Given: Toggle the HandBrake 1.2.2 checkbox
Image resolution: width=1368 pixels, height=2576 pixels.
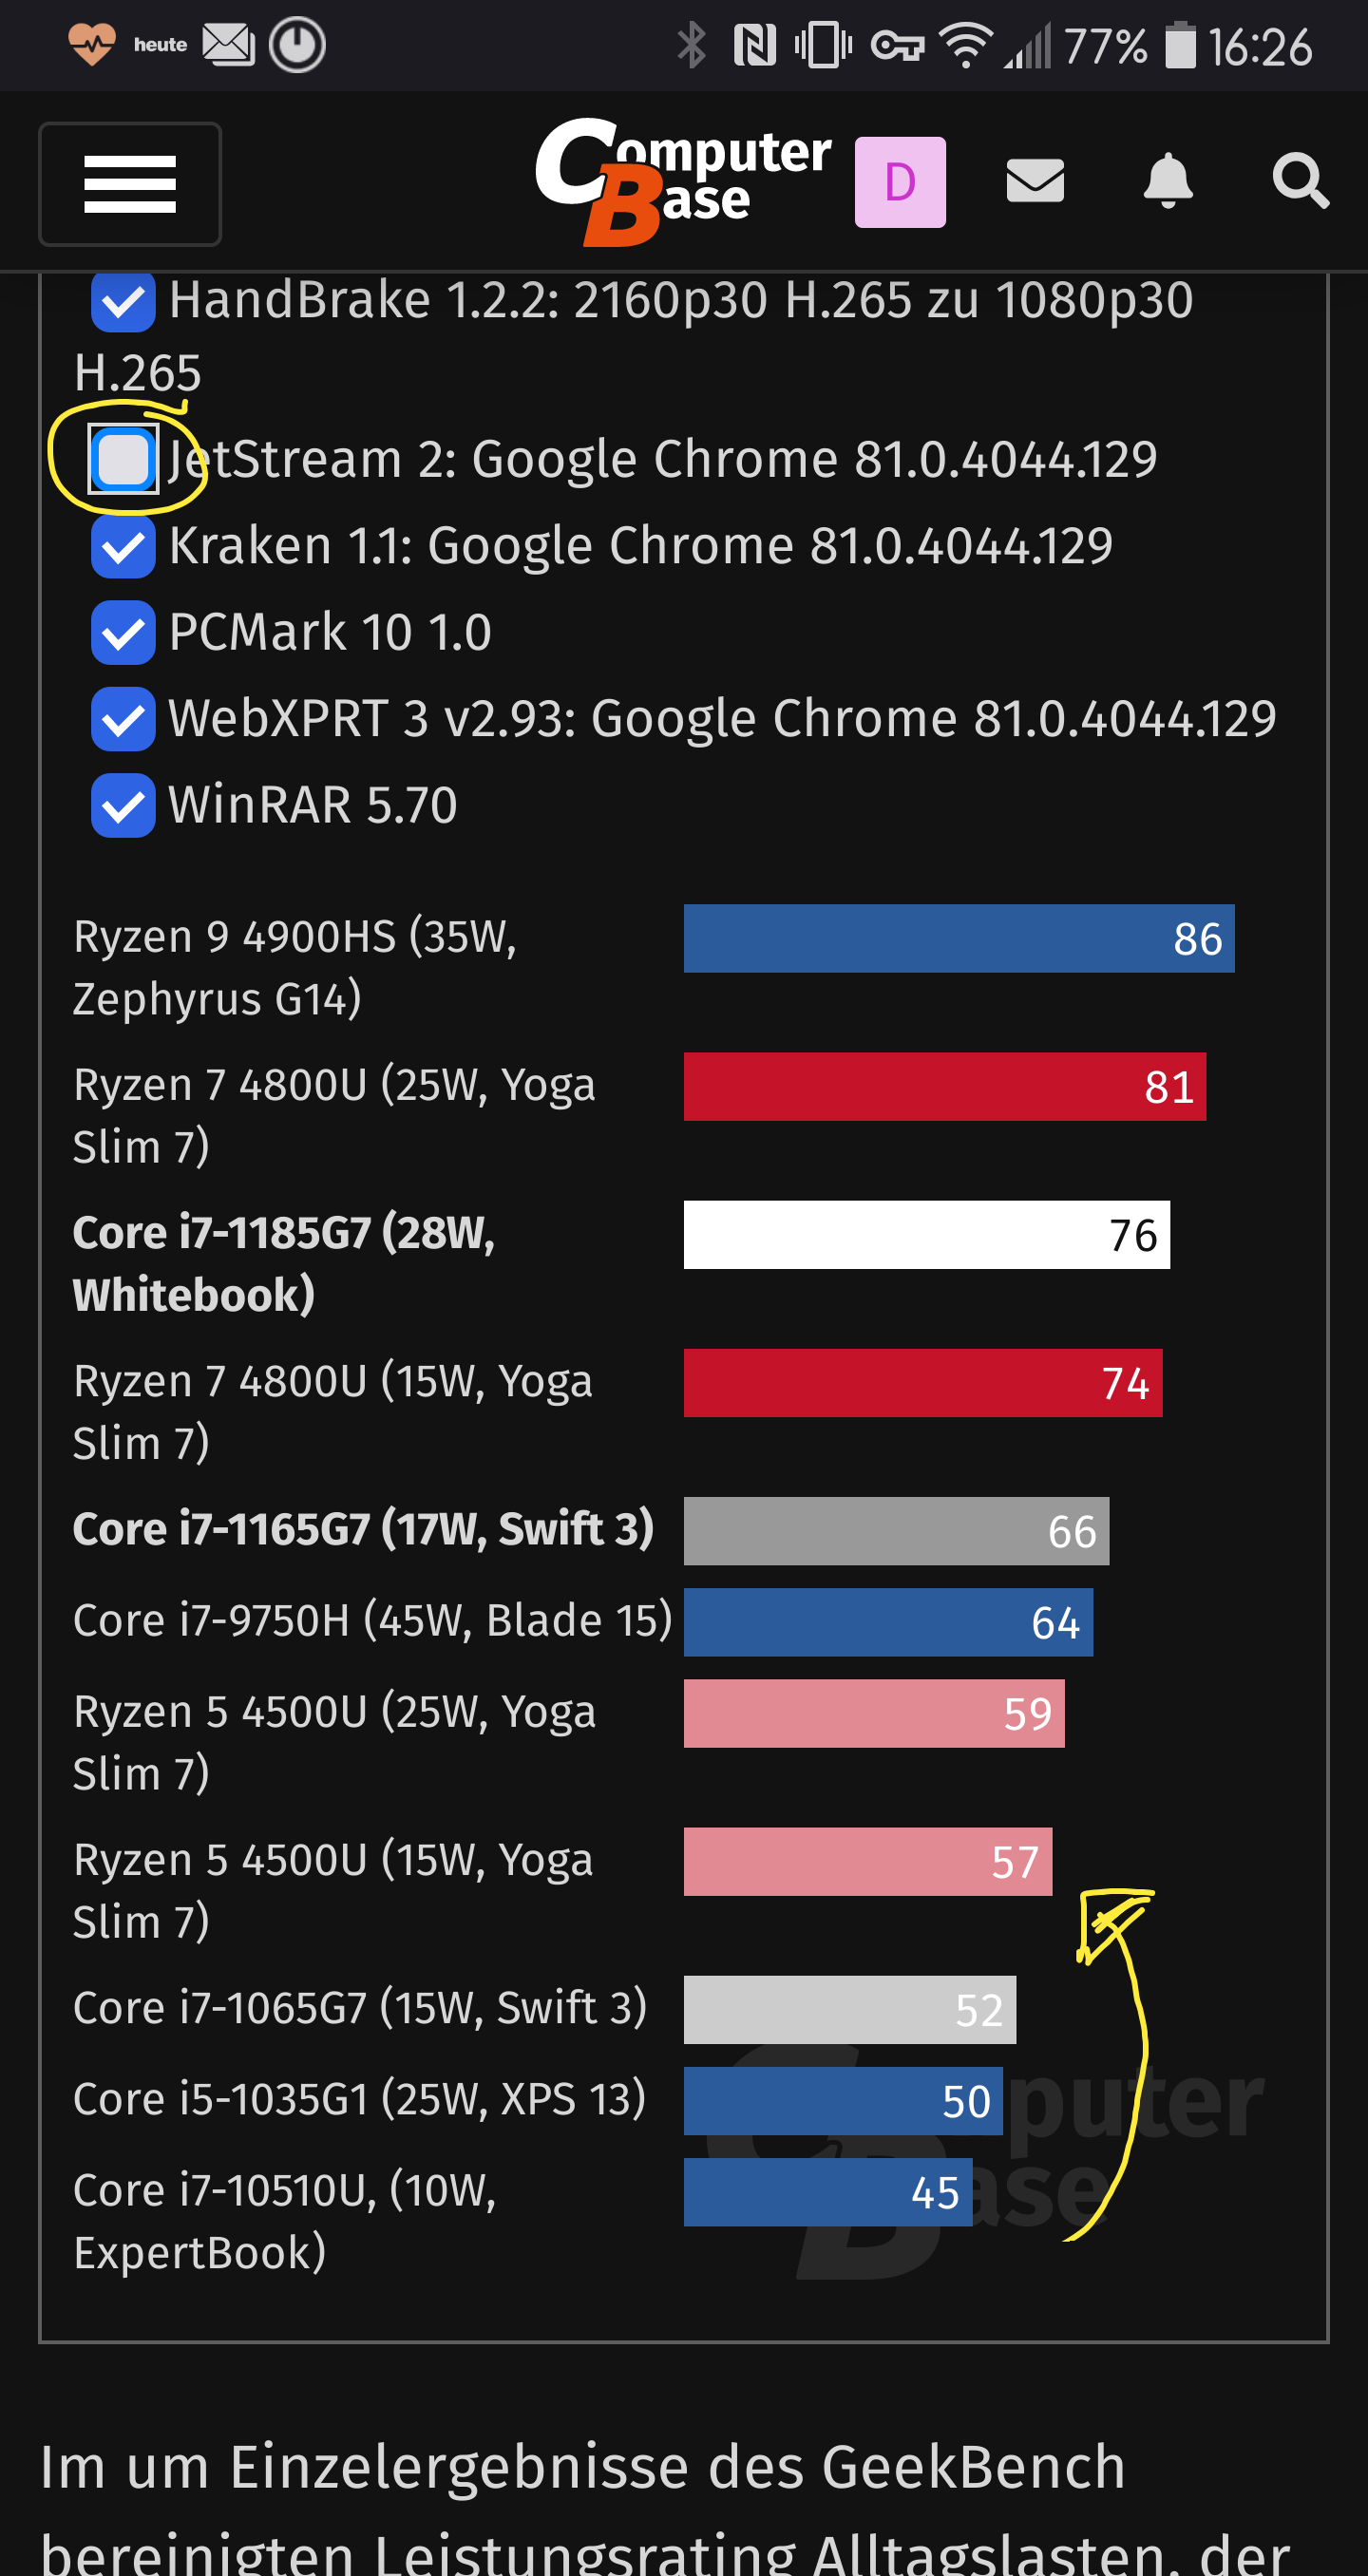Looking at the screenshot, I should click(x=123, y=301).
